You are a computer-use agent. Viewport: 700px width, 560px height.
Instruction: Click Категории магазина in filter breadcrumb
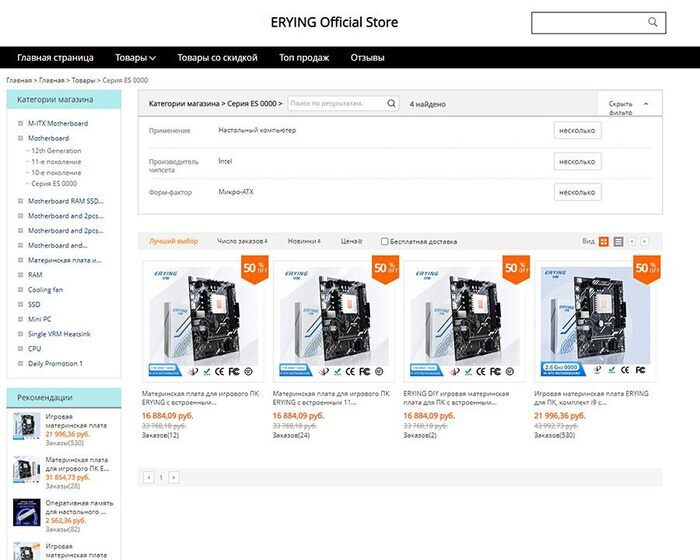pos(184,104)
